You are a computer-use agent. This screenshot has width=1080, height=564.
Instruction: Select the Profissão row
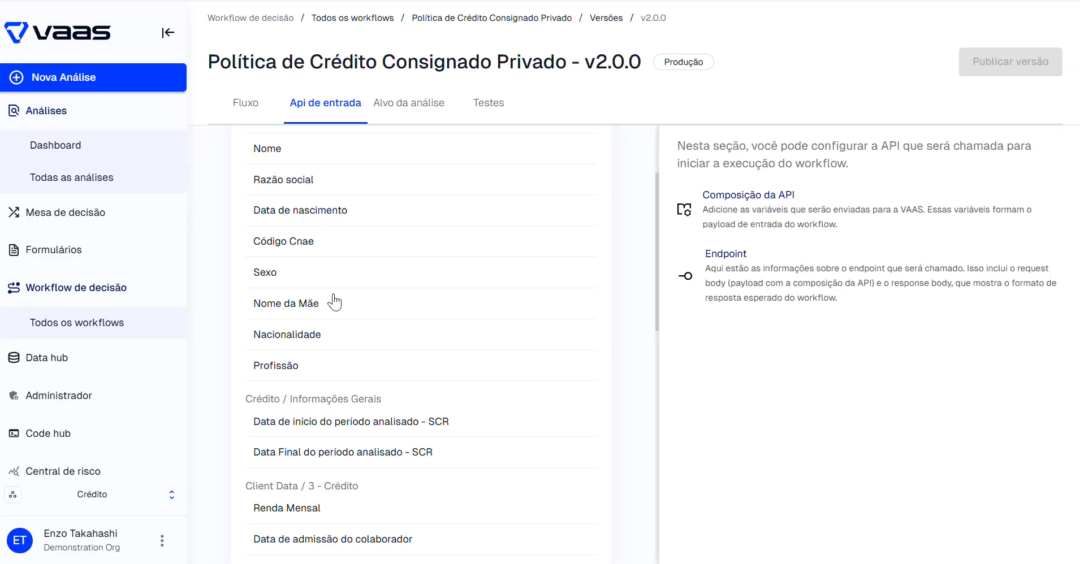(421, 365)
